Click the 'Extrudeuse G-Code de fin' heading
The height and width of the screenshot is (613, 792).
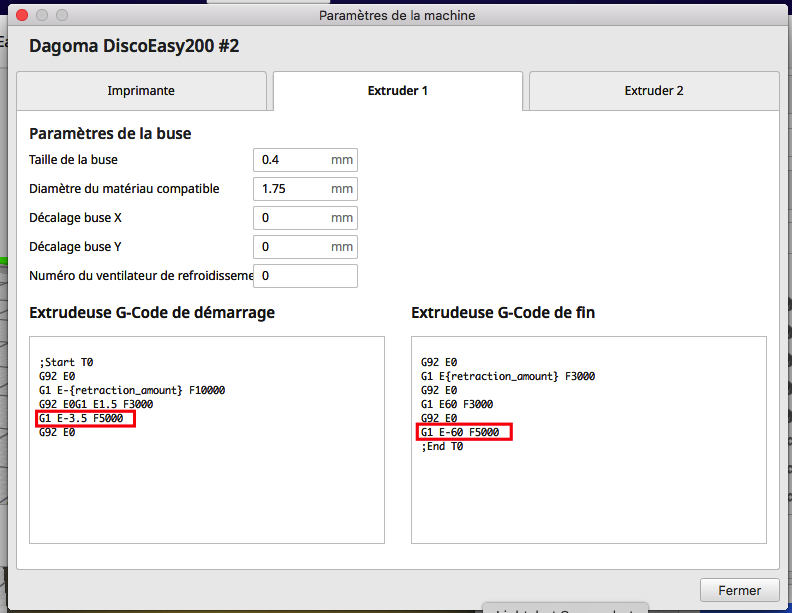coord(503,313)
